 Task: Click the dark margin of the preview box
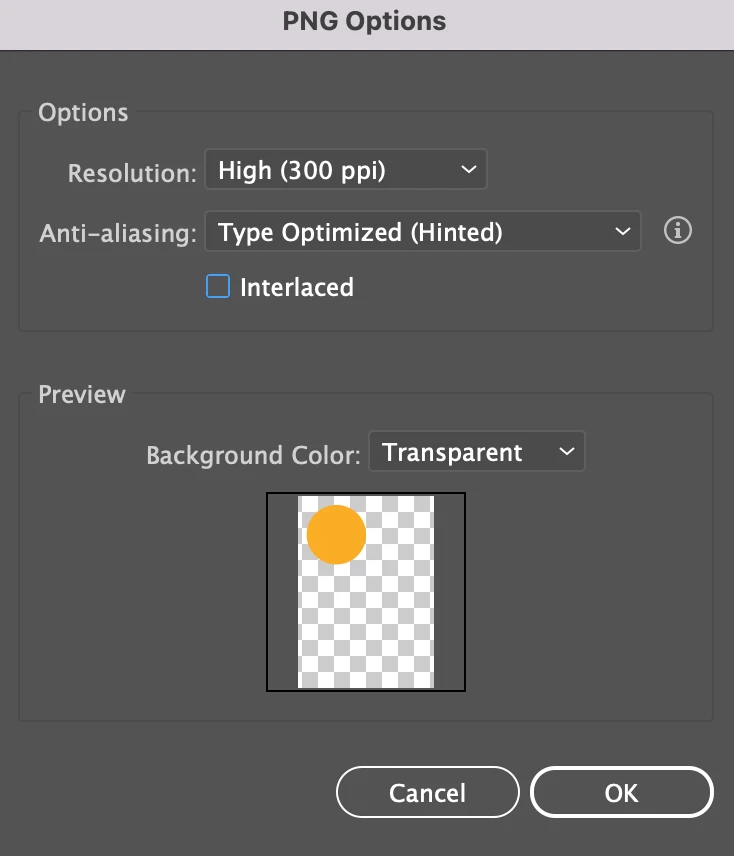tap(283, 592)
